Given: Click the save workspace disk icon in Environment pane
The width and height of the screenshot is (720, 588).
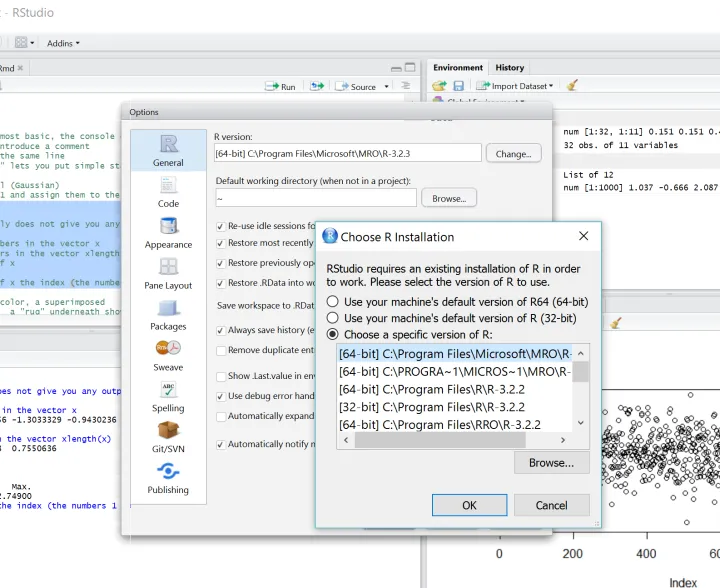Looking at the screenshot, I should [x=458, y=86].
